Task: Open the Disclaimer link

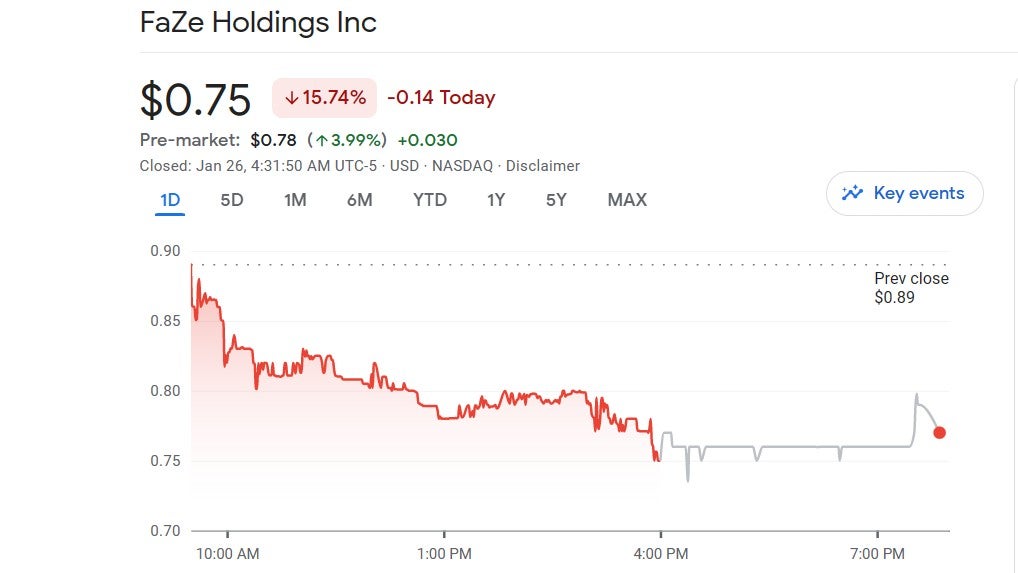Action: (543, 166)
